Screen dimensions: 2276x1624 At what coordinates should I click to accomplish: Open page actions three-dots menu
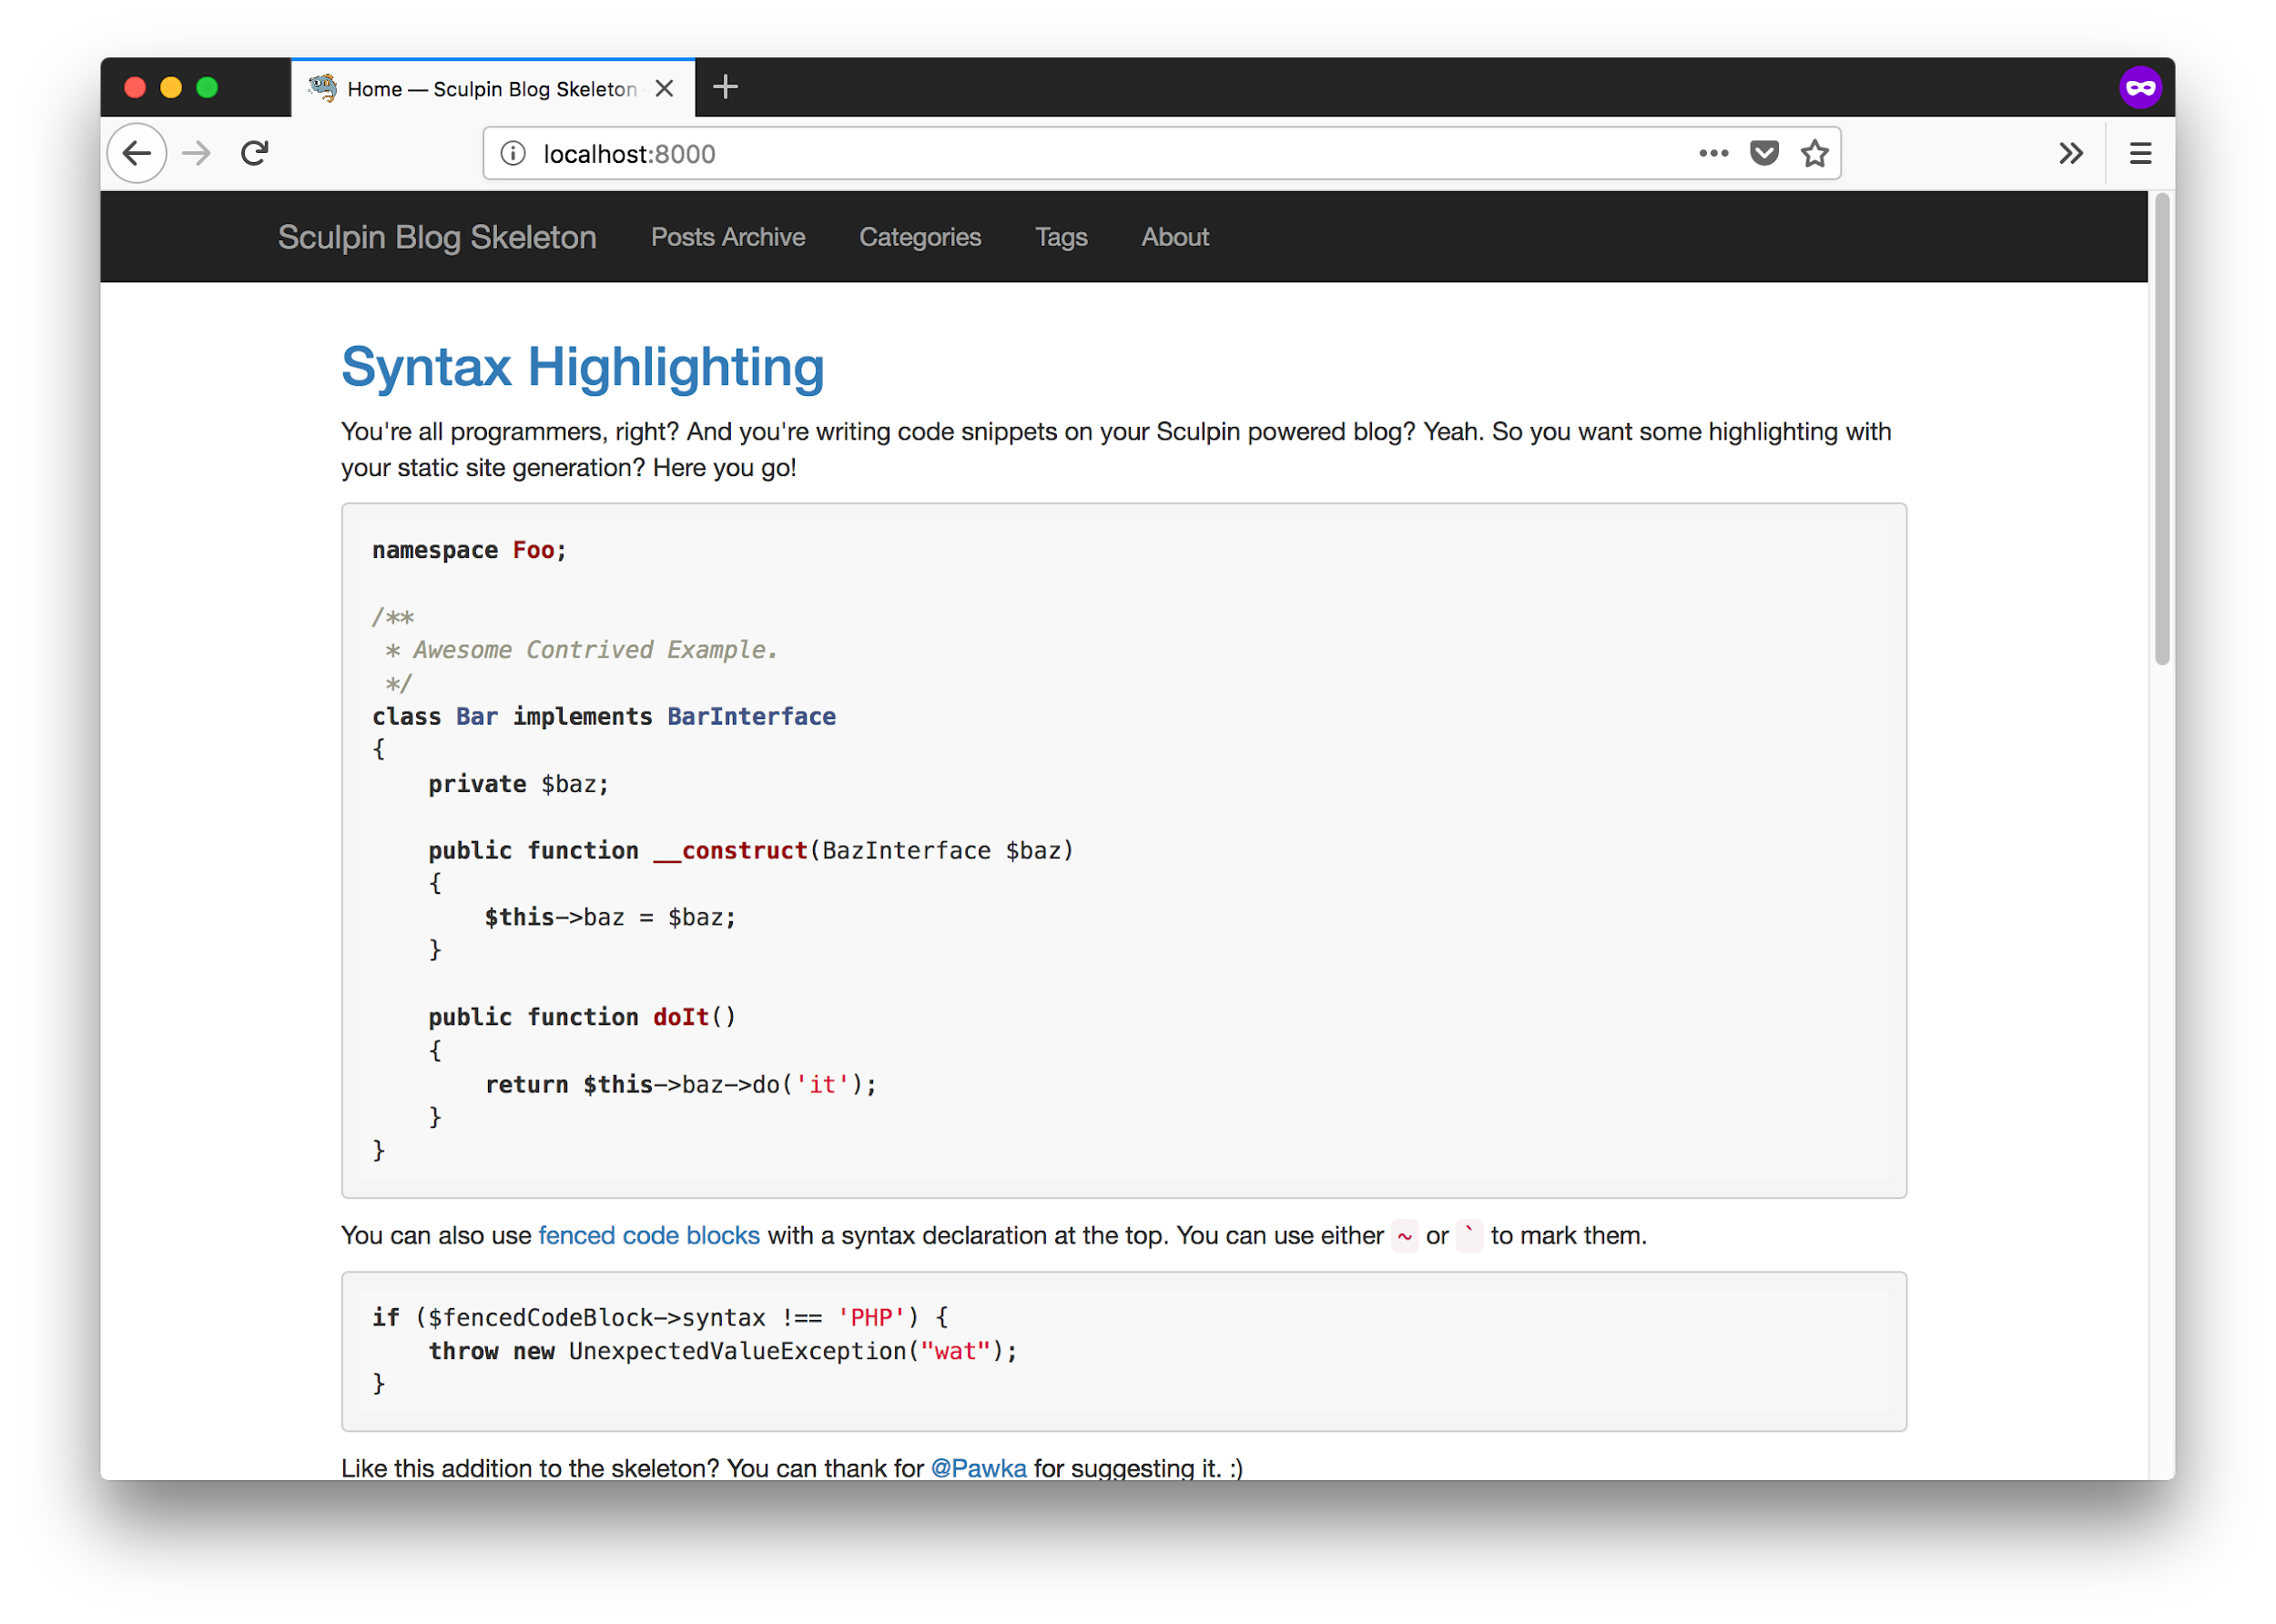coord(1713,153)
